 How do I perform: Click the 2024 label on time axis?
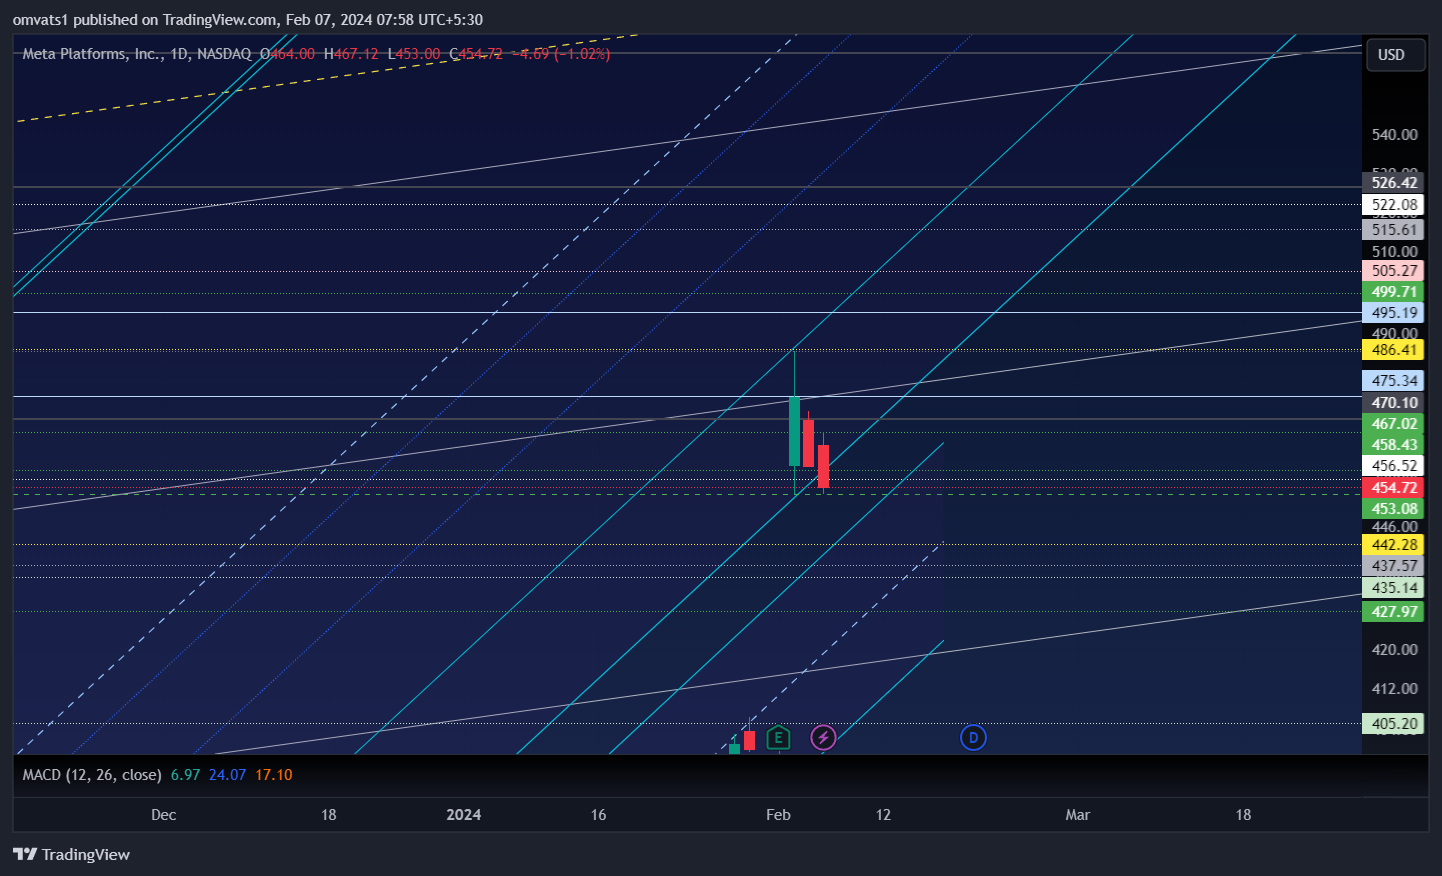[x=464, y=815]
